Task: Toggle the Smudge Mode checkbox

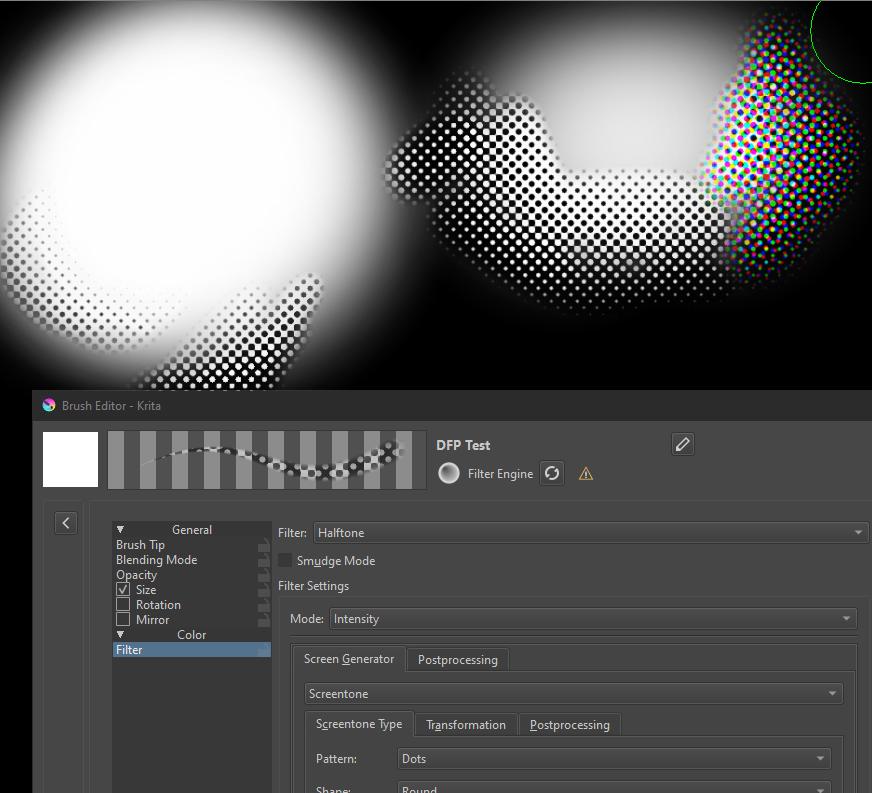Action: (x=286, y=561)
